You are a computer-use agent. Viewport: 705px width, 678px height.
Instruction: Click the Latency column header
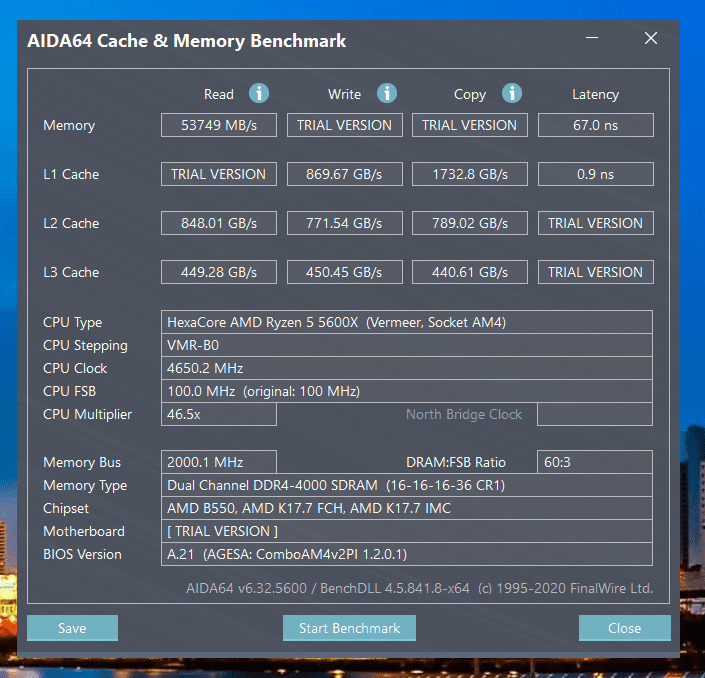click(x=595, y=94)
